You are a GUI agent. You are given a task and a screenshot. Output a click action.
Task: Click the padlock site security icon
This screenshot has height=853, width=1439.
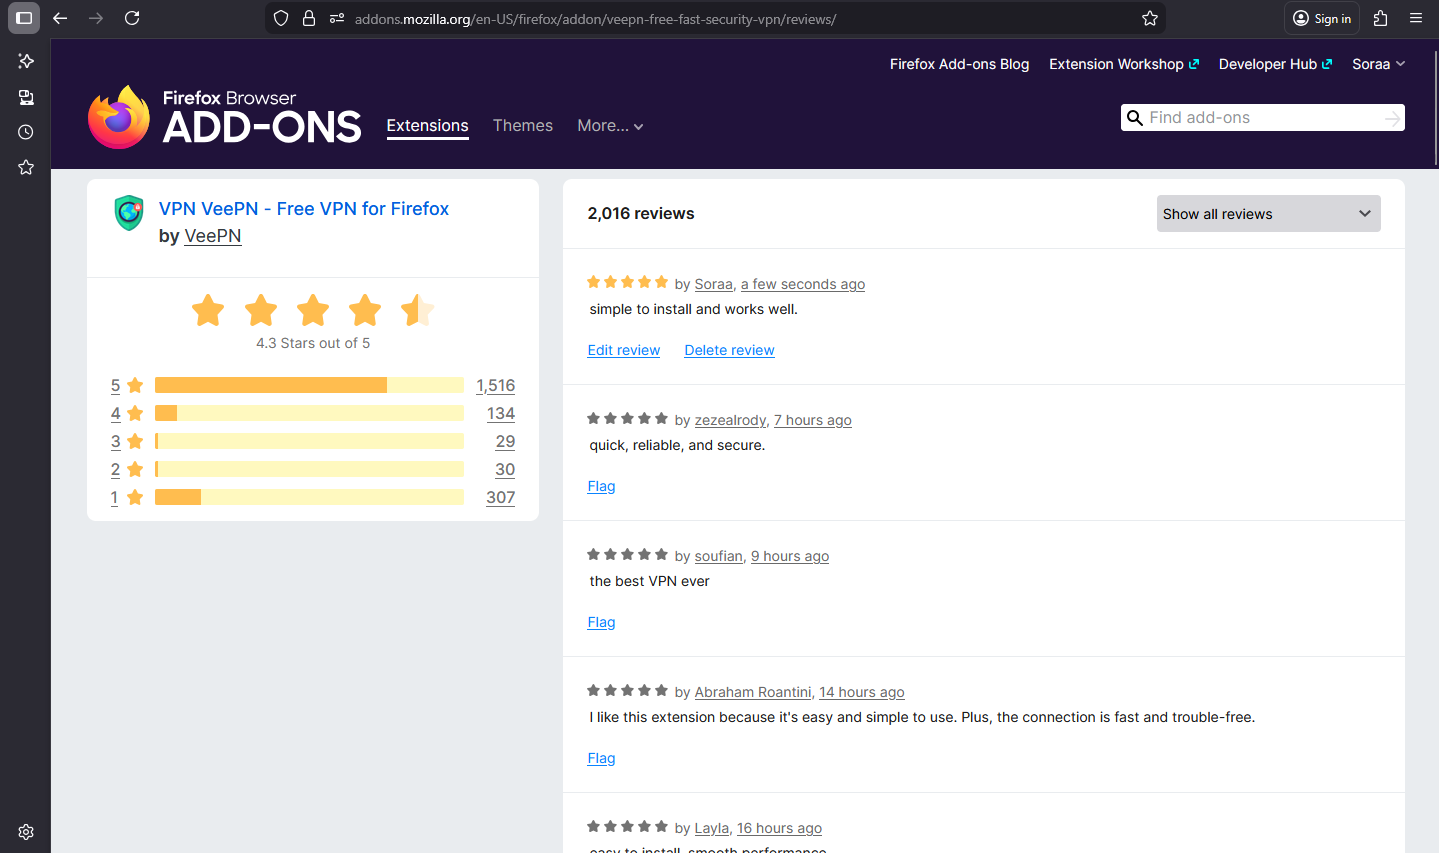(309, 18)
